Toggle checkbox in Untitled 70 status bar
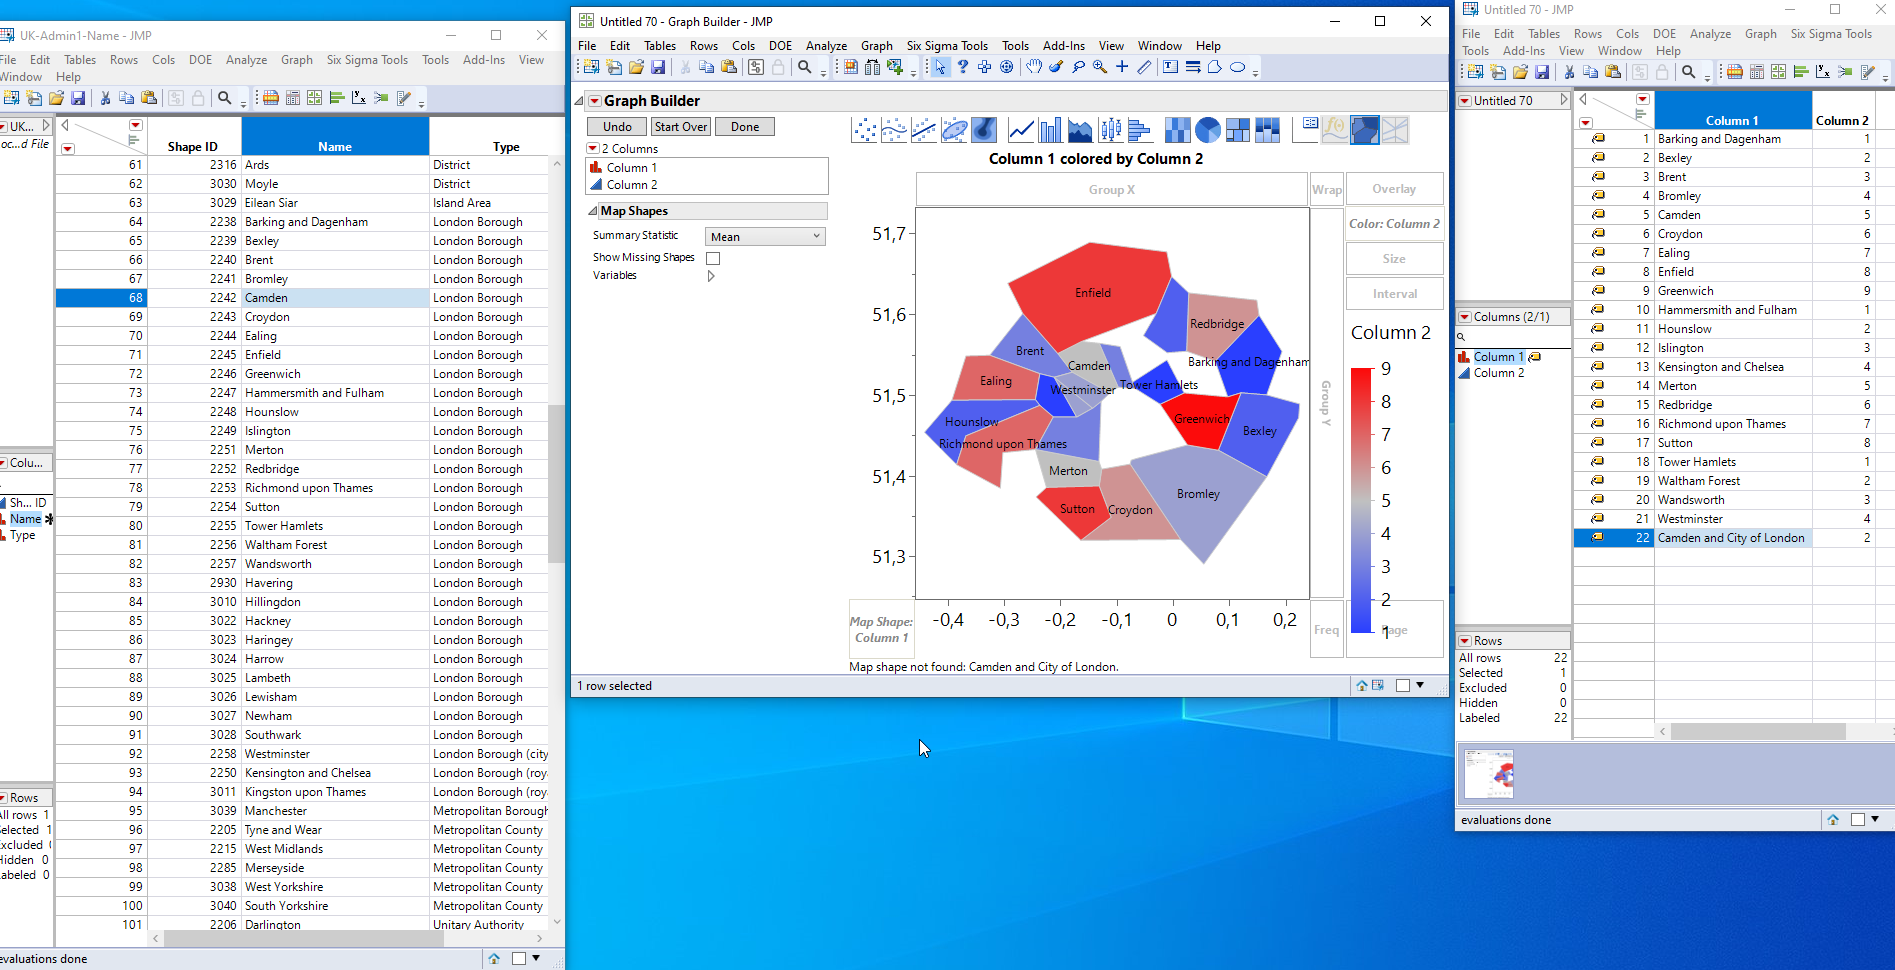The width and height of the screenshot is (1895, 970). coord(1857,820)
